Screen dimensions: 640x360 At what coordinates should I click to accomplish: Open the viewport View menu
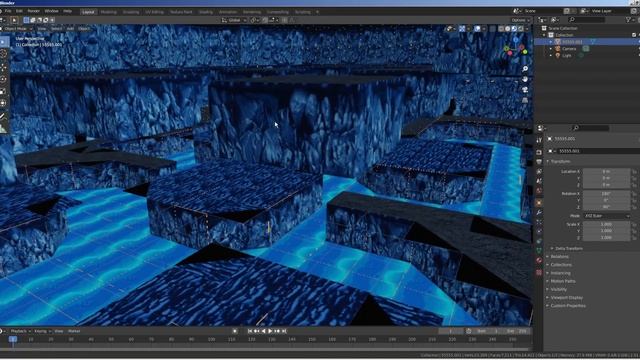[x=42, y=29]
